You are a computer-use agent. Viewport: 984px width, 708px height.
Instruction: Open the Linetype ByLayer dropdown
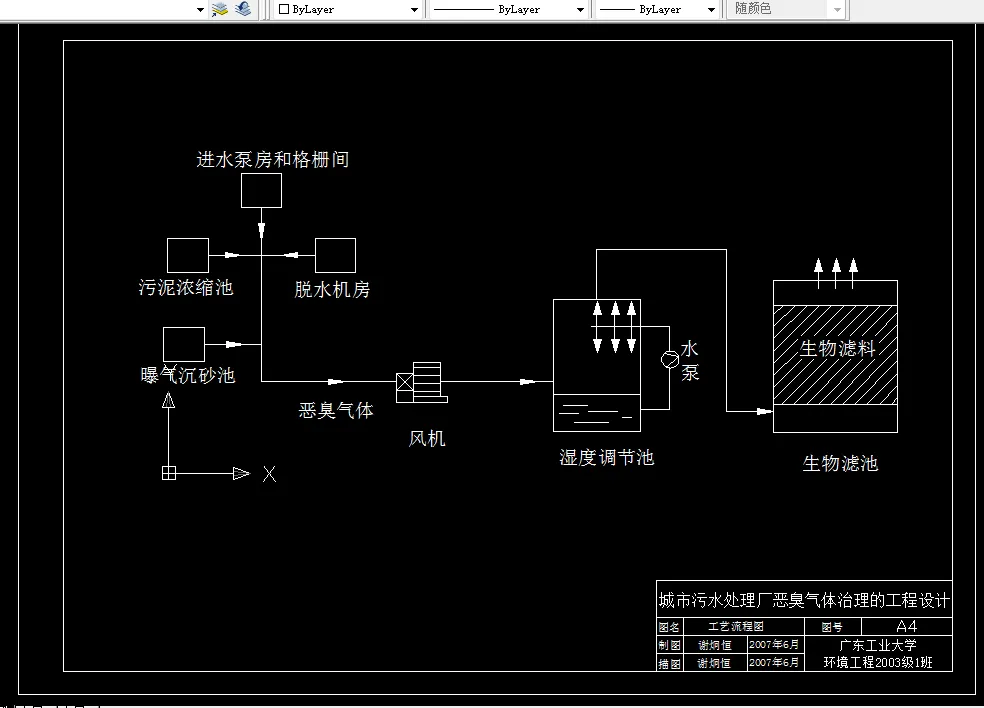tap(580, 9)
